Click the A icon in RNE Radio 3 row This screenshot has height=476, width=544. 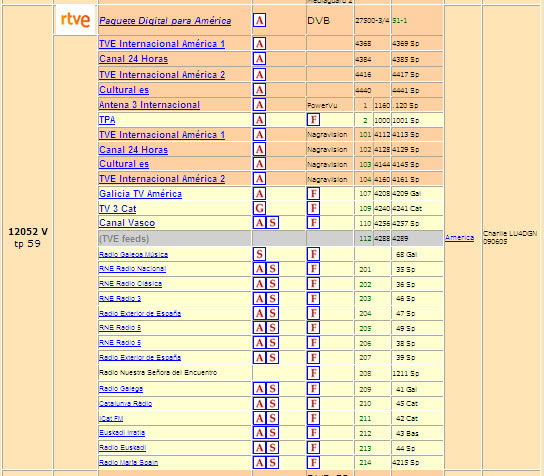click(259, 299)
